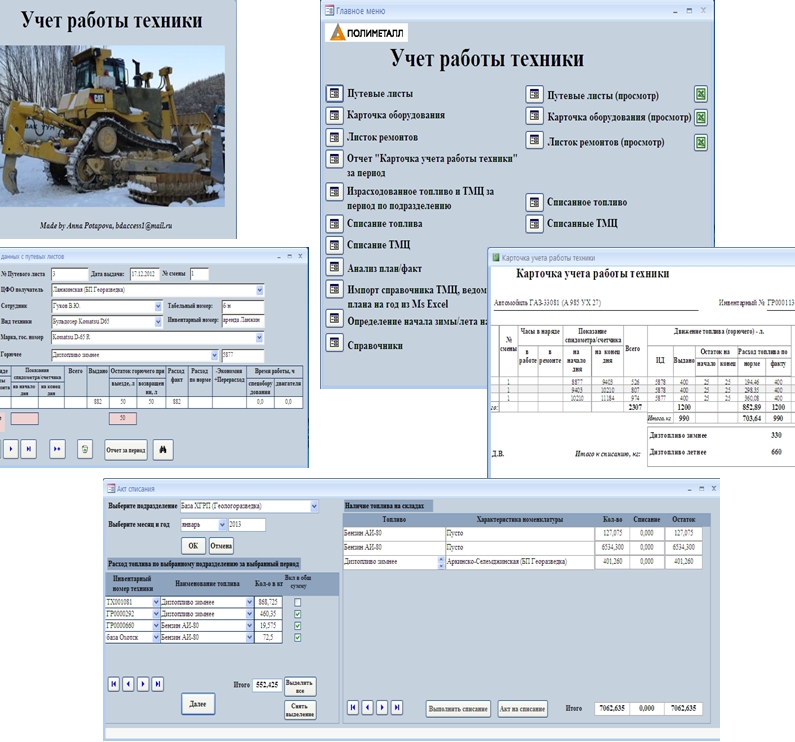Click Акт на списание button

point(523,709)
